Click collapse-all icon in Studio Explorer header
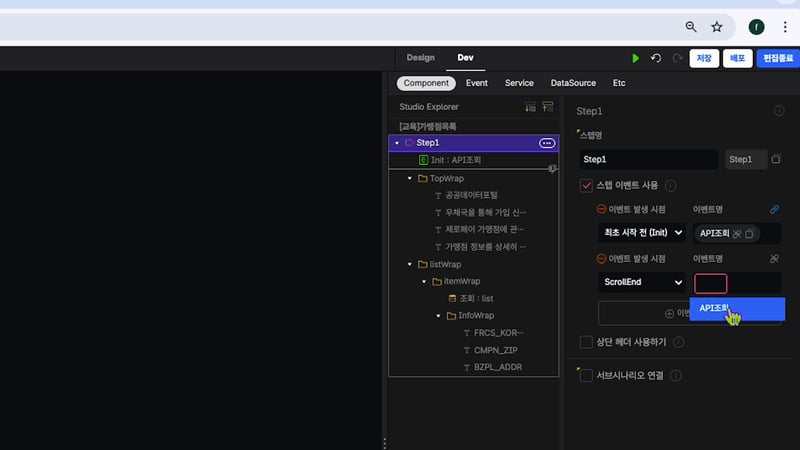Image resolution: width=800 pixels, height=450 pixels. click(x=547, y=107)
